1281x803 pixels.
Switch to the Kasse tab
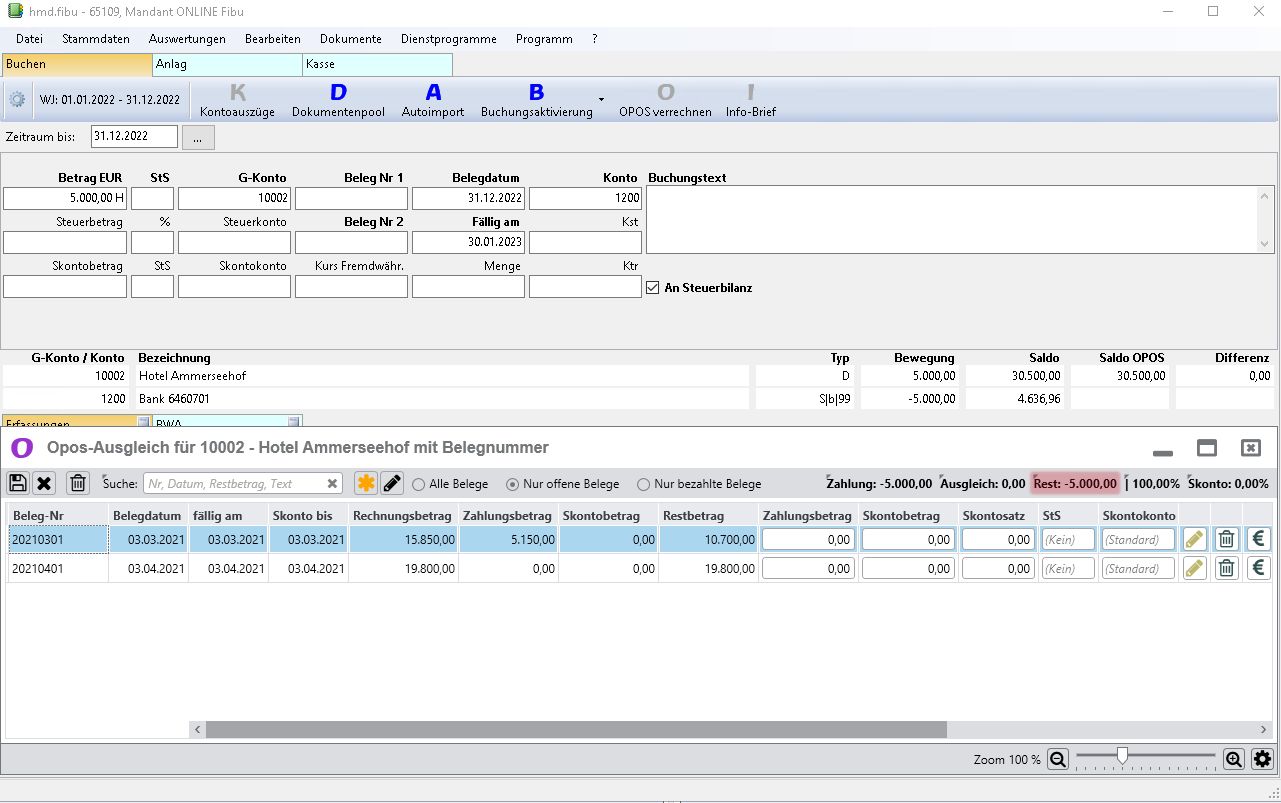pyautogui.click(x=376, y=64)
